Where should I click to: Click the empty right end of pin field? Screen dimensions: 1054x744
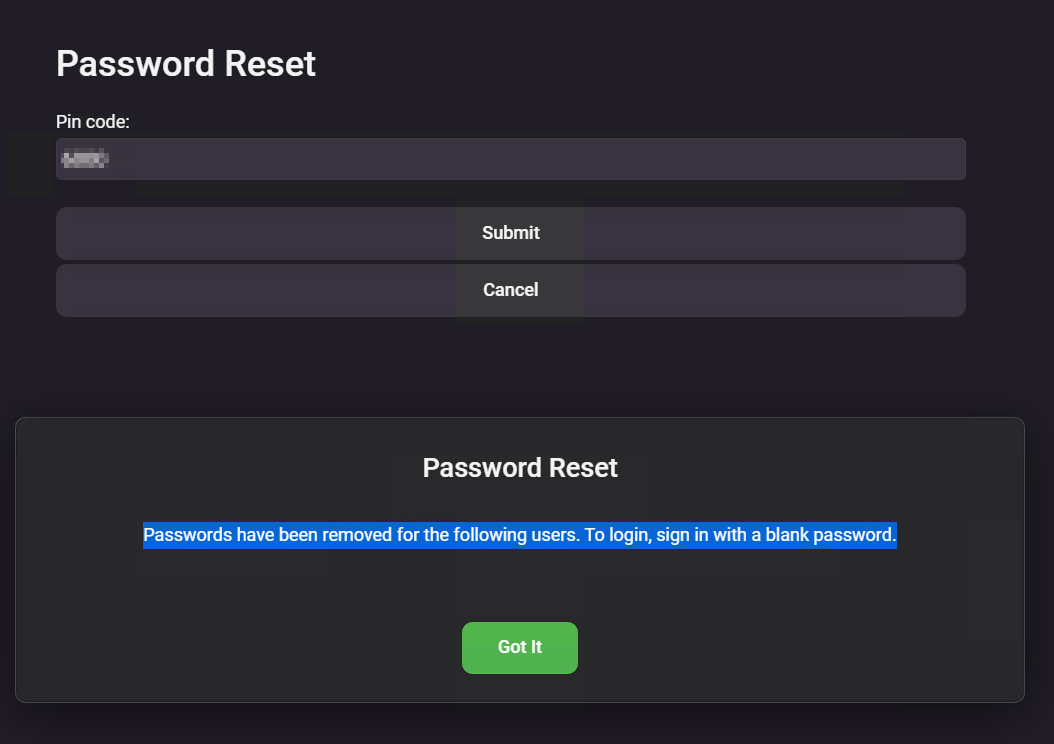coord(900,159)
